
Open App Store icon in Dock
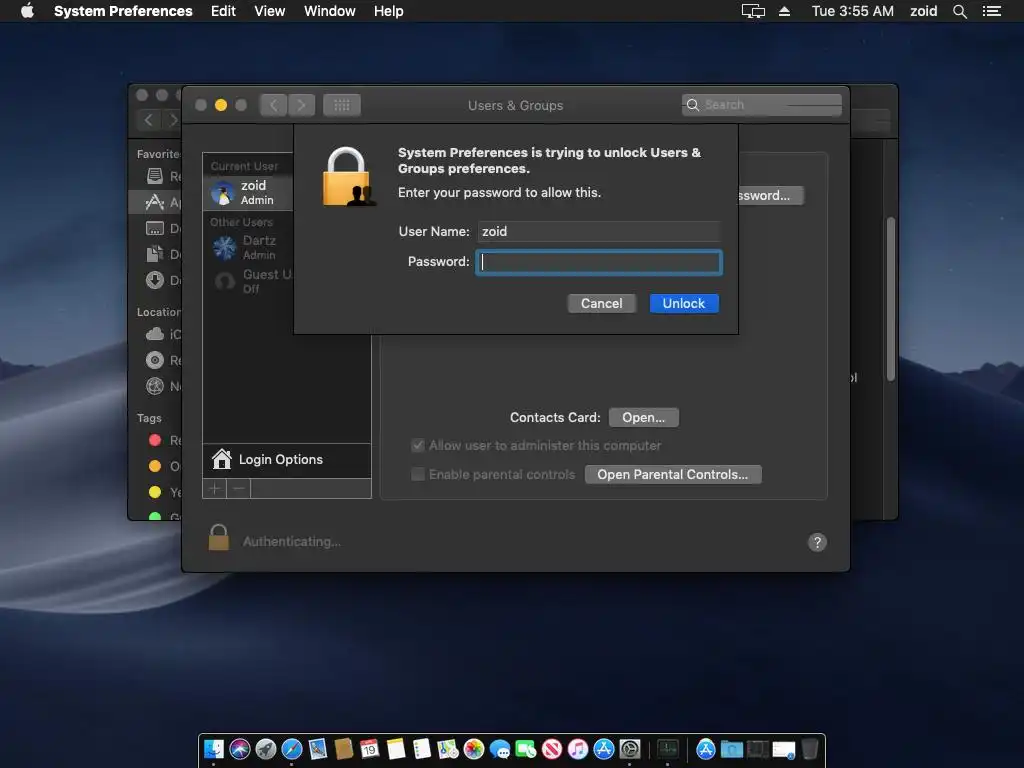604,749
